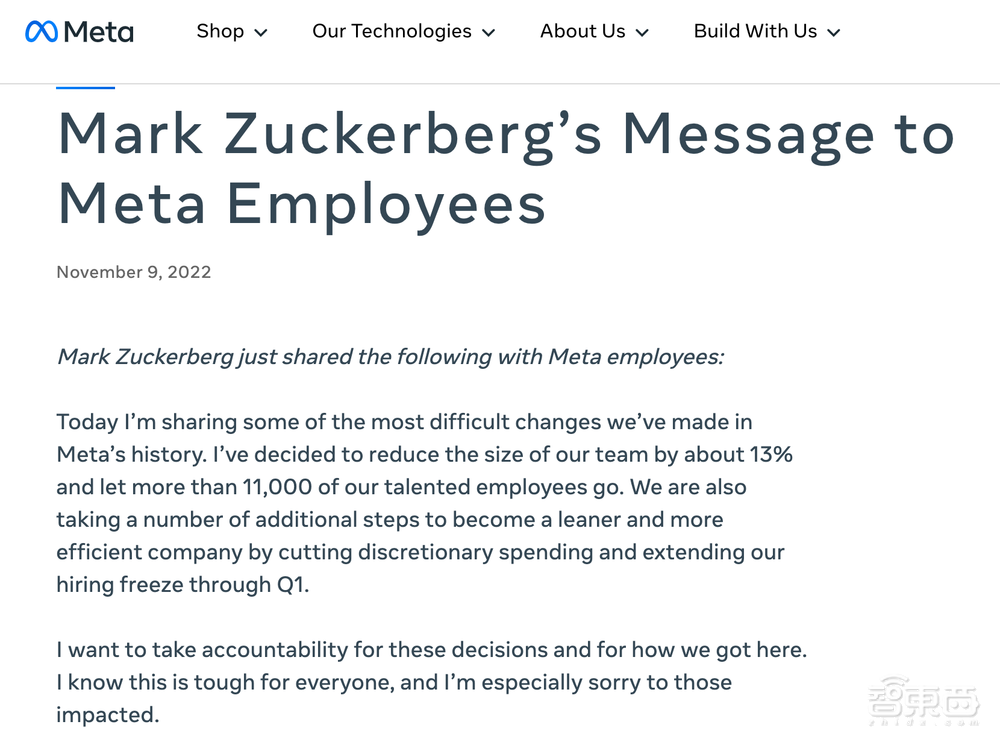Click the article headline about Zuckerberg's message
Image resolution: width=1000 pixels, height=745 pixels.
505,168
